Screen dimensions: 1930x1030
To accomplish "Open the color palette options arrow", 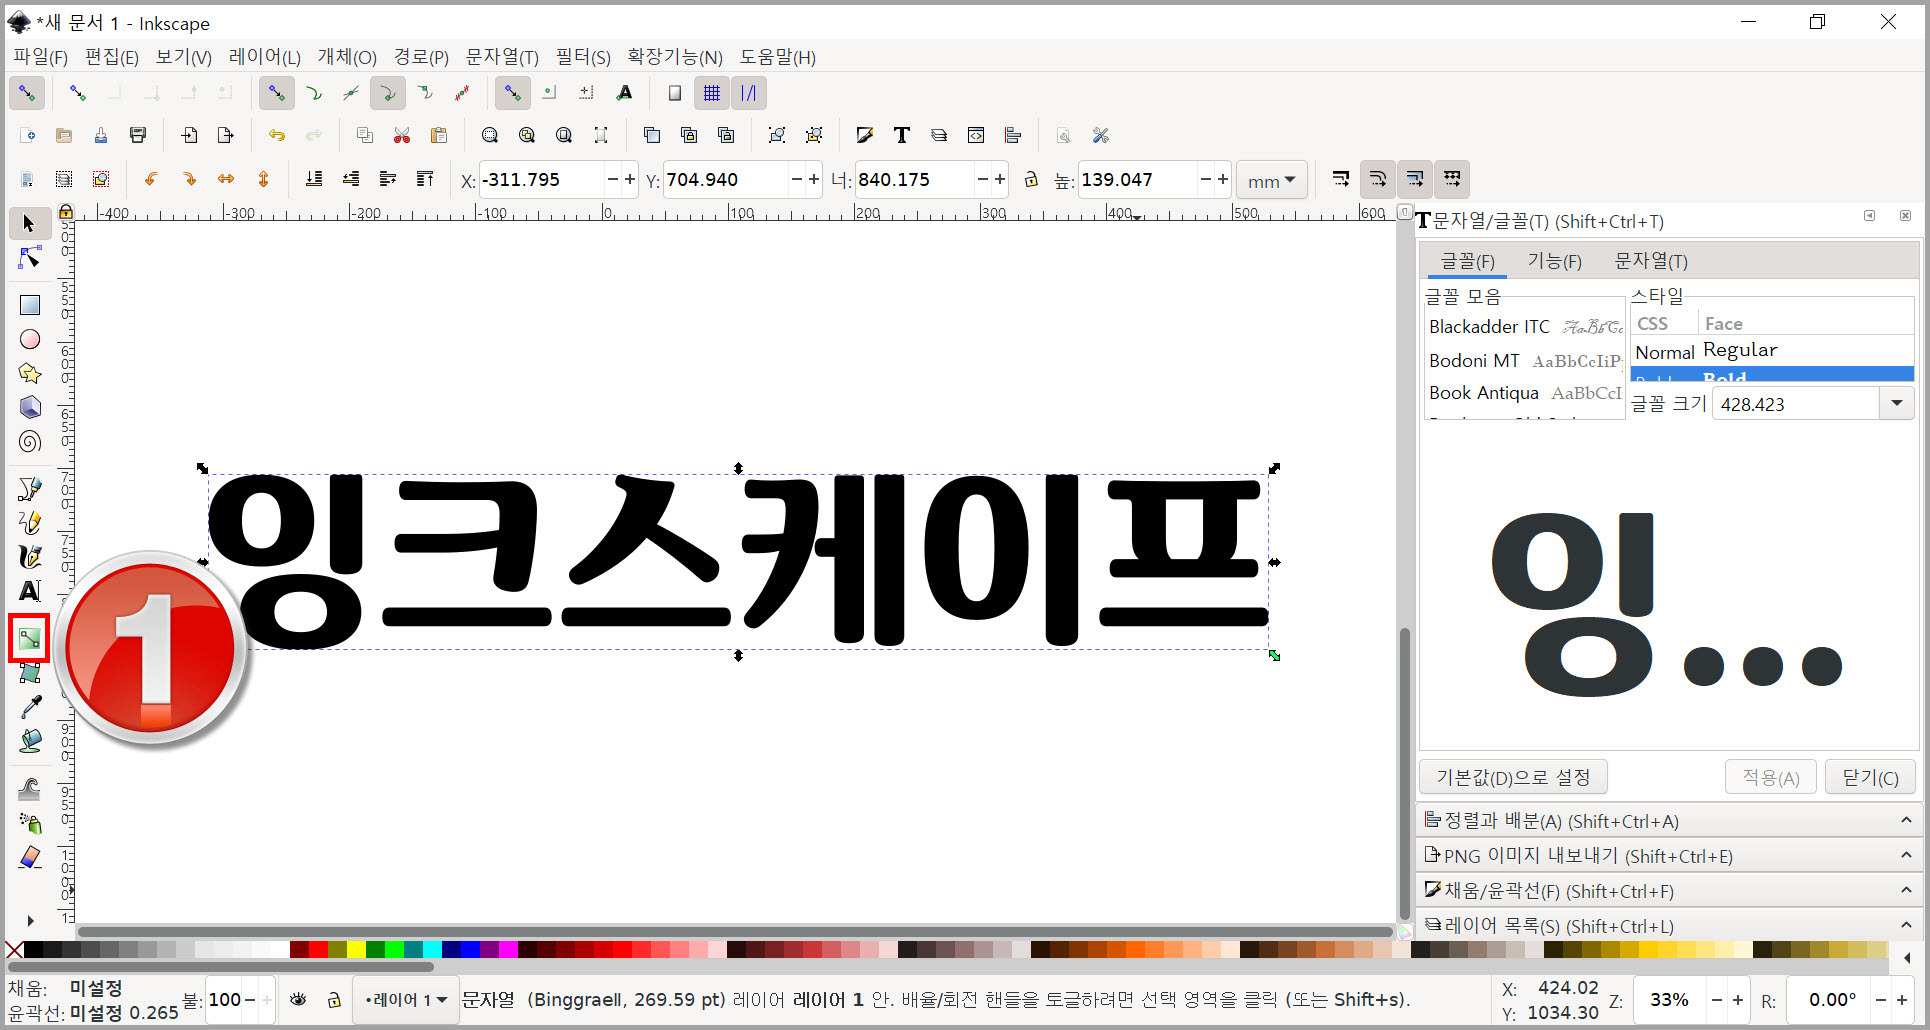I will point(1908,958).
